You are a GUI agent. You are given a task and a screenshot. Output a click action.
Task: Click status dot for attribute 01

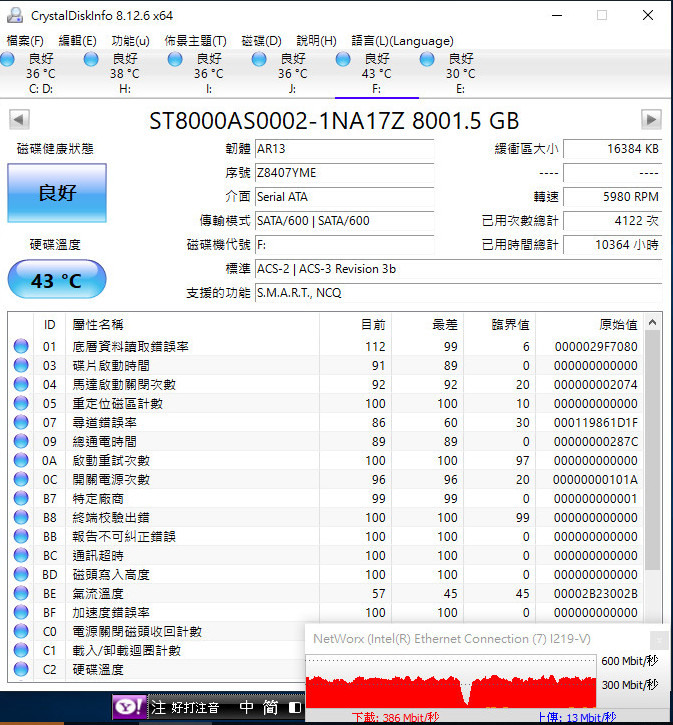pyautogui.click(x=21, y=346)
